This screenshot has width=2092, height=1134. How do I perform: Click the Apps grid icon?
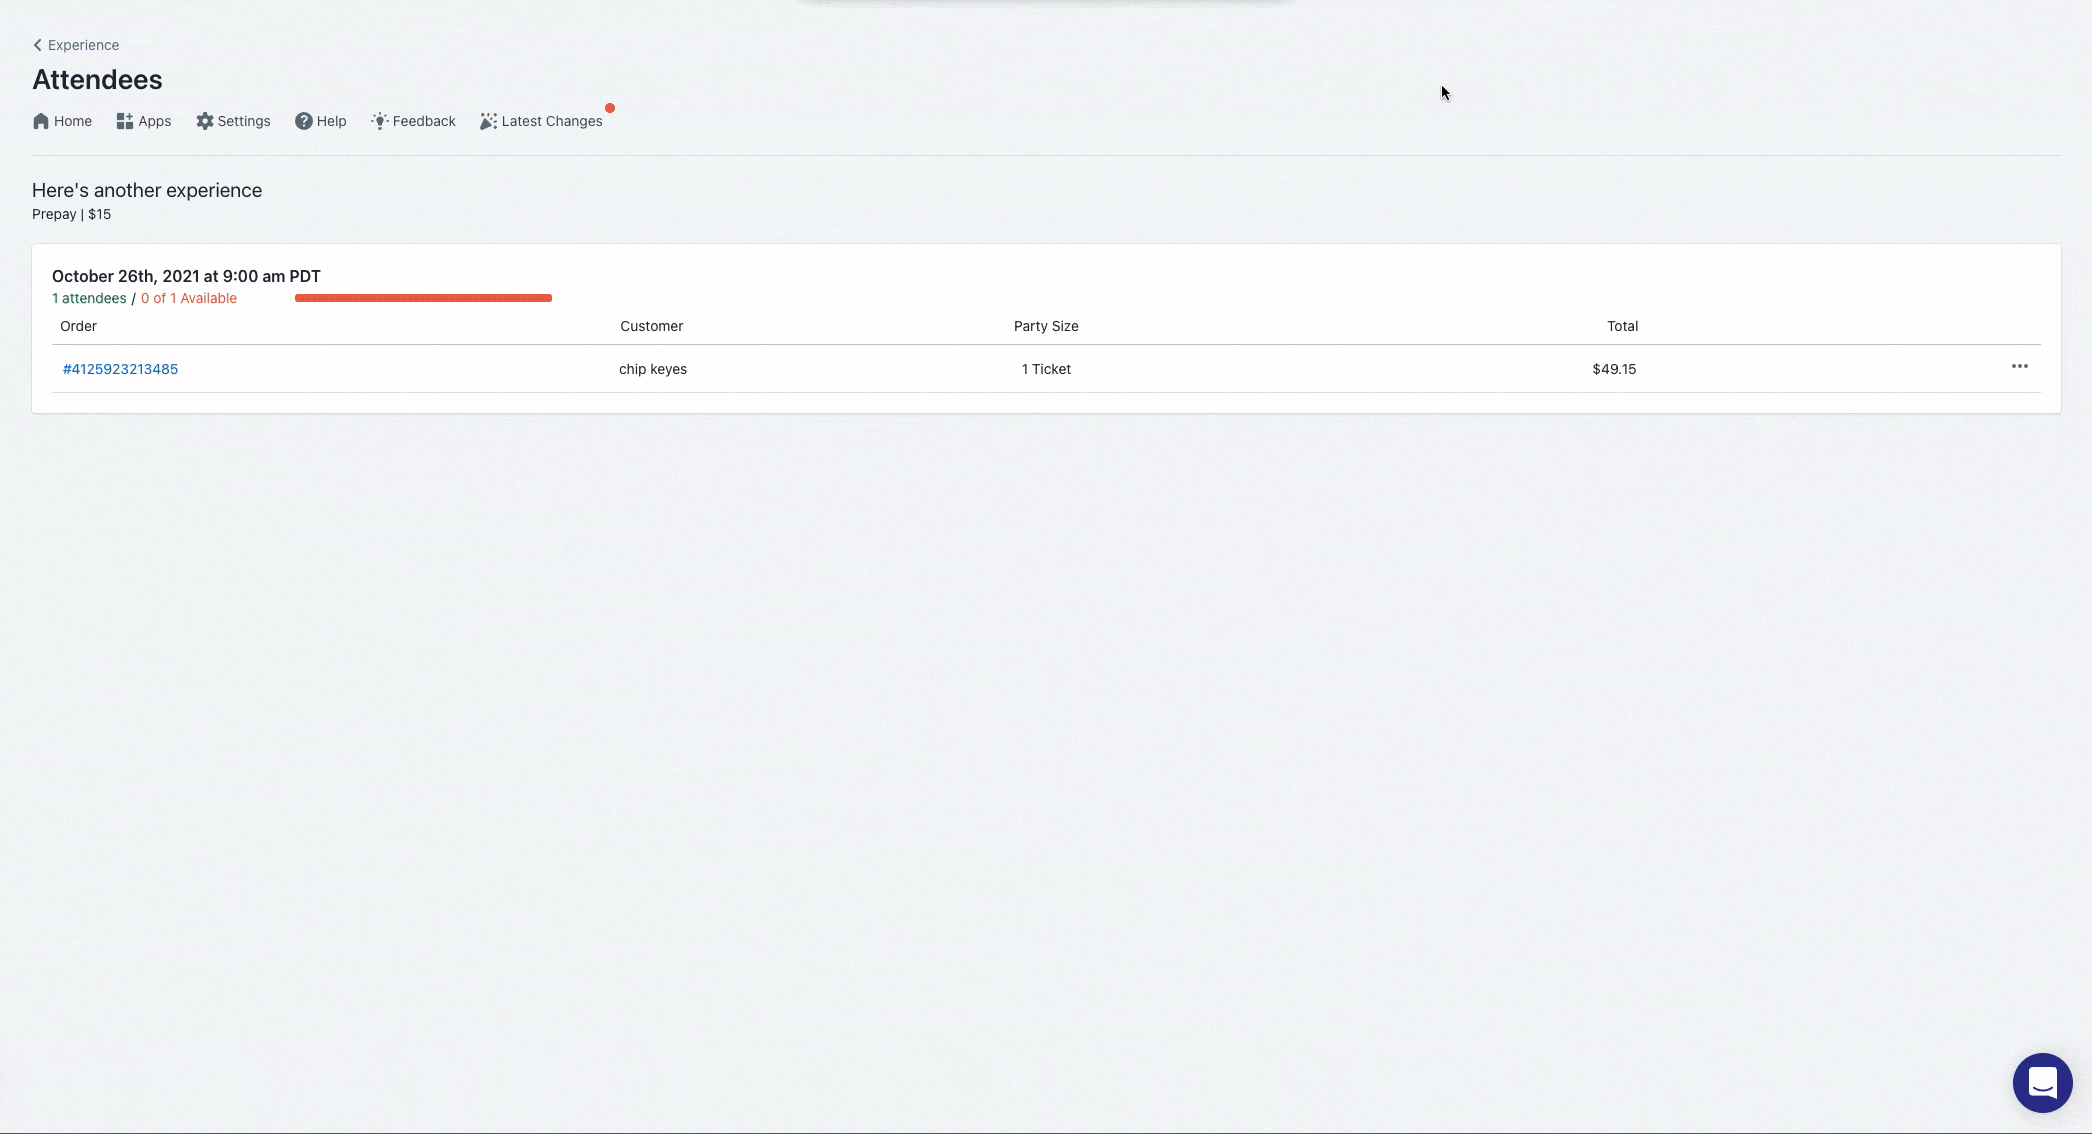(125, 121)
